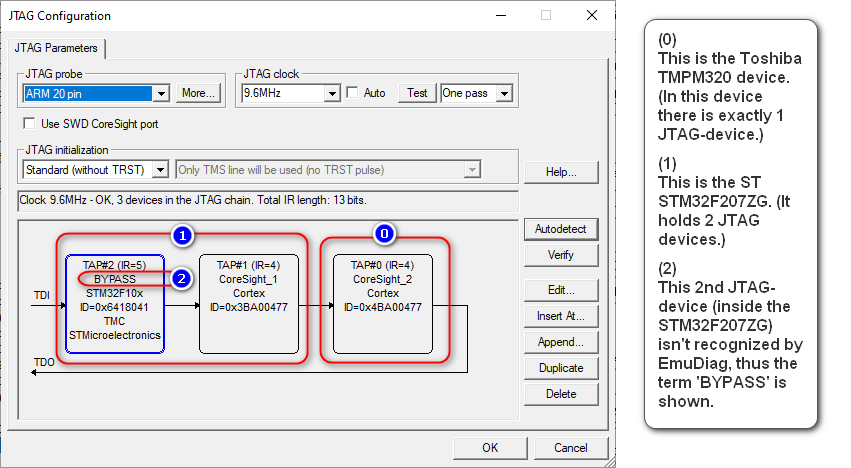Image resolution: width=851 pixels, height=468 pixels.
Task: Open the One pass dropdown
Action: pos(504,93)
